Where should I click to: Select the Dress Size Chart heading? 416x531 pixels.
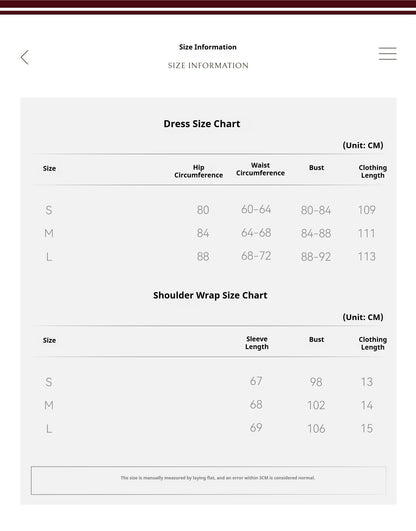pyautogui.click(x=202, y=124)
